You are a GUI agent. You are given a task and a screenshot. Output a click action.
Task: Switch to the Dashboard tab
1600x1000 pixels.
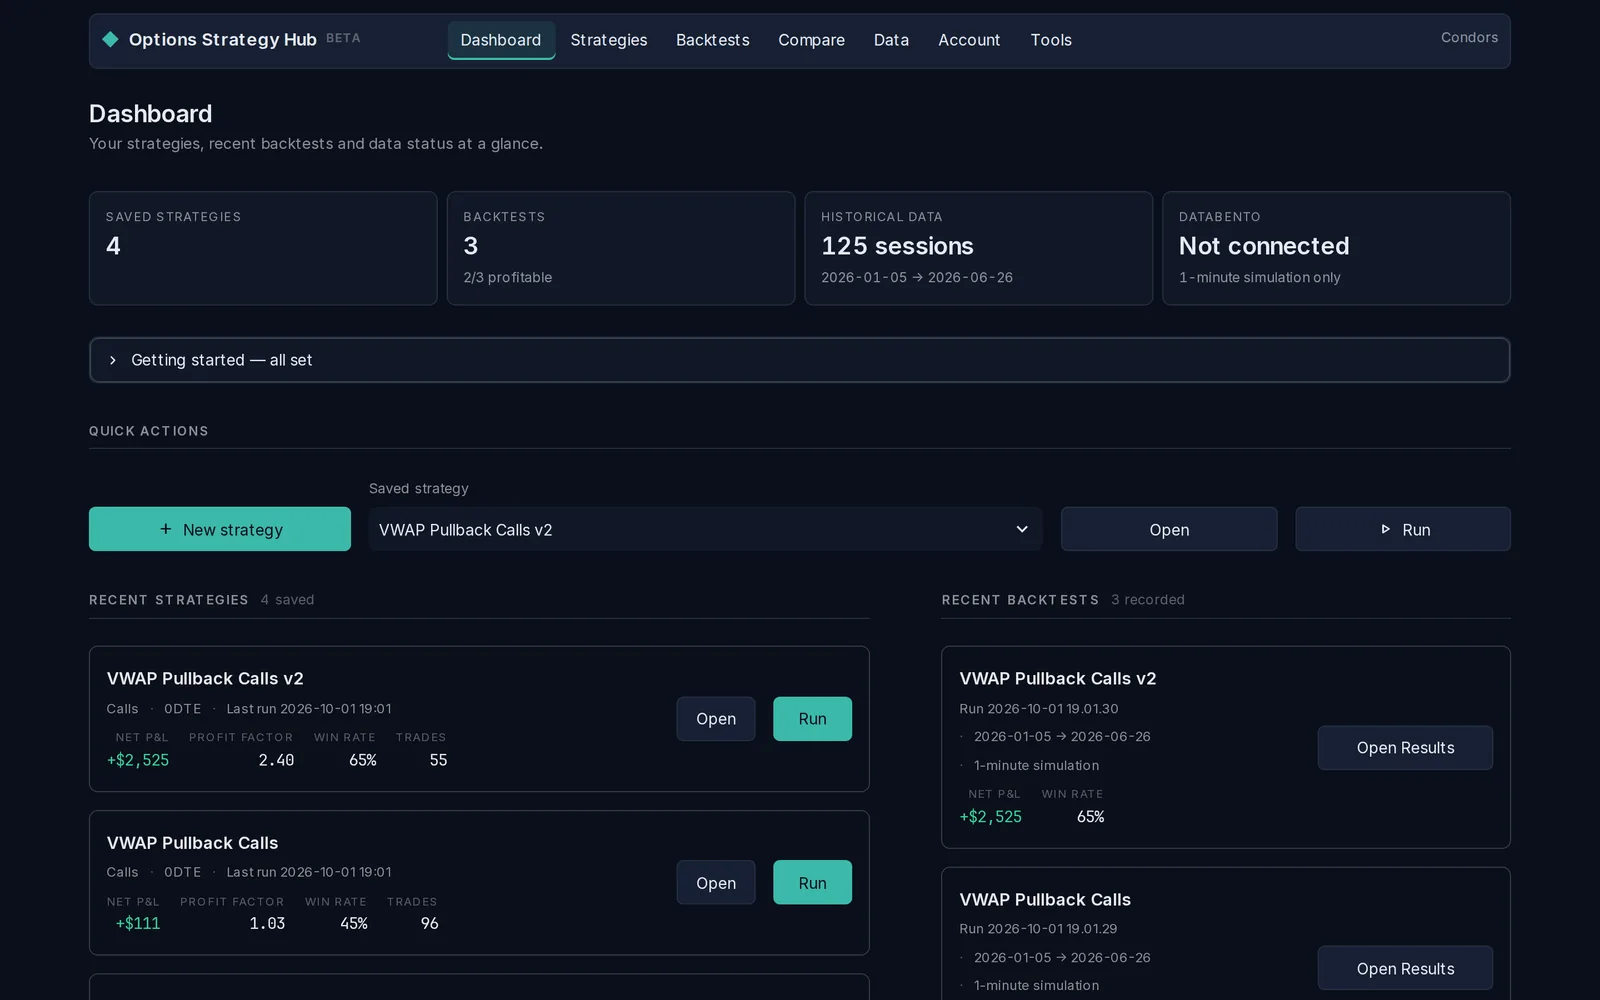tap(501, 40)
